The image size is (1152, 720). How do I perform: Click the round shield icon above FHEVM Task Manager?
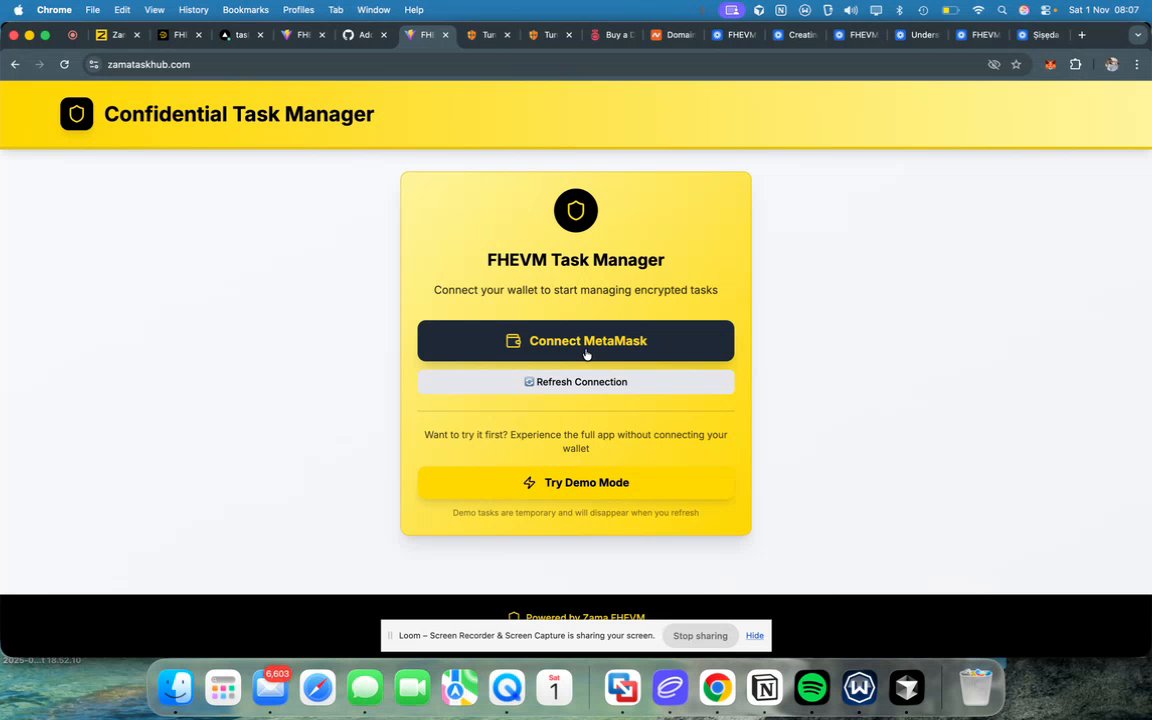coord(575,211)
